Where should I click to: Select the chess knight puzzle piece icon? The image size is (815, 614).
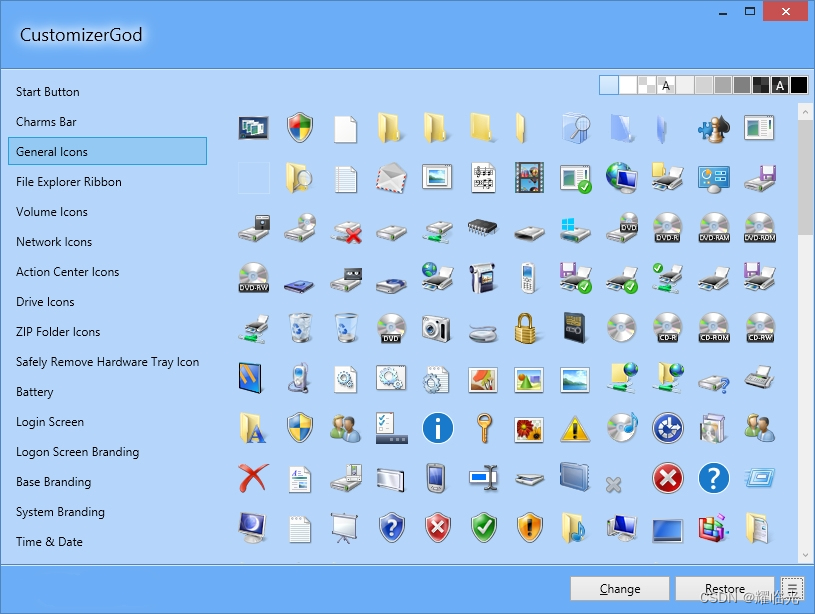tap(714, 128)
